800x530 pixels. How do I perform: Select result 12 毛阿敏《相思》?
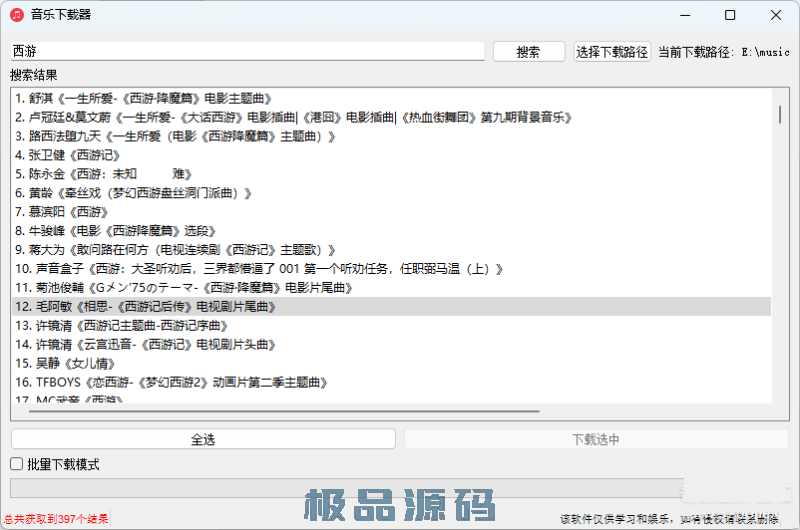coord(145,307)
